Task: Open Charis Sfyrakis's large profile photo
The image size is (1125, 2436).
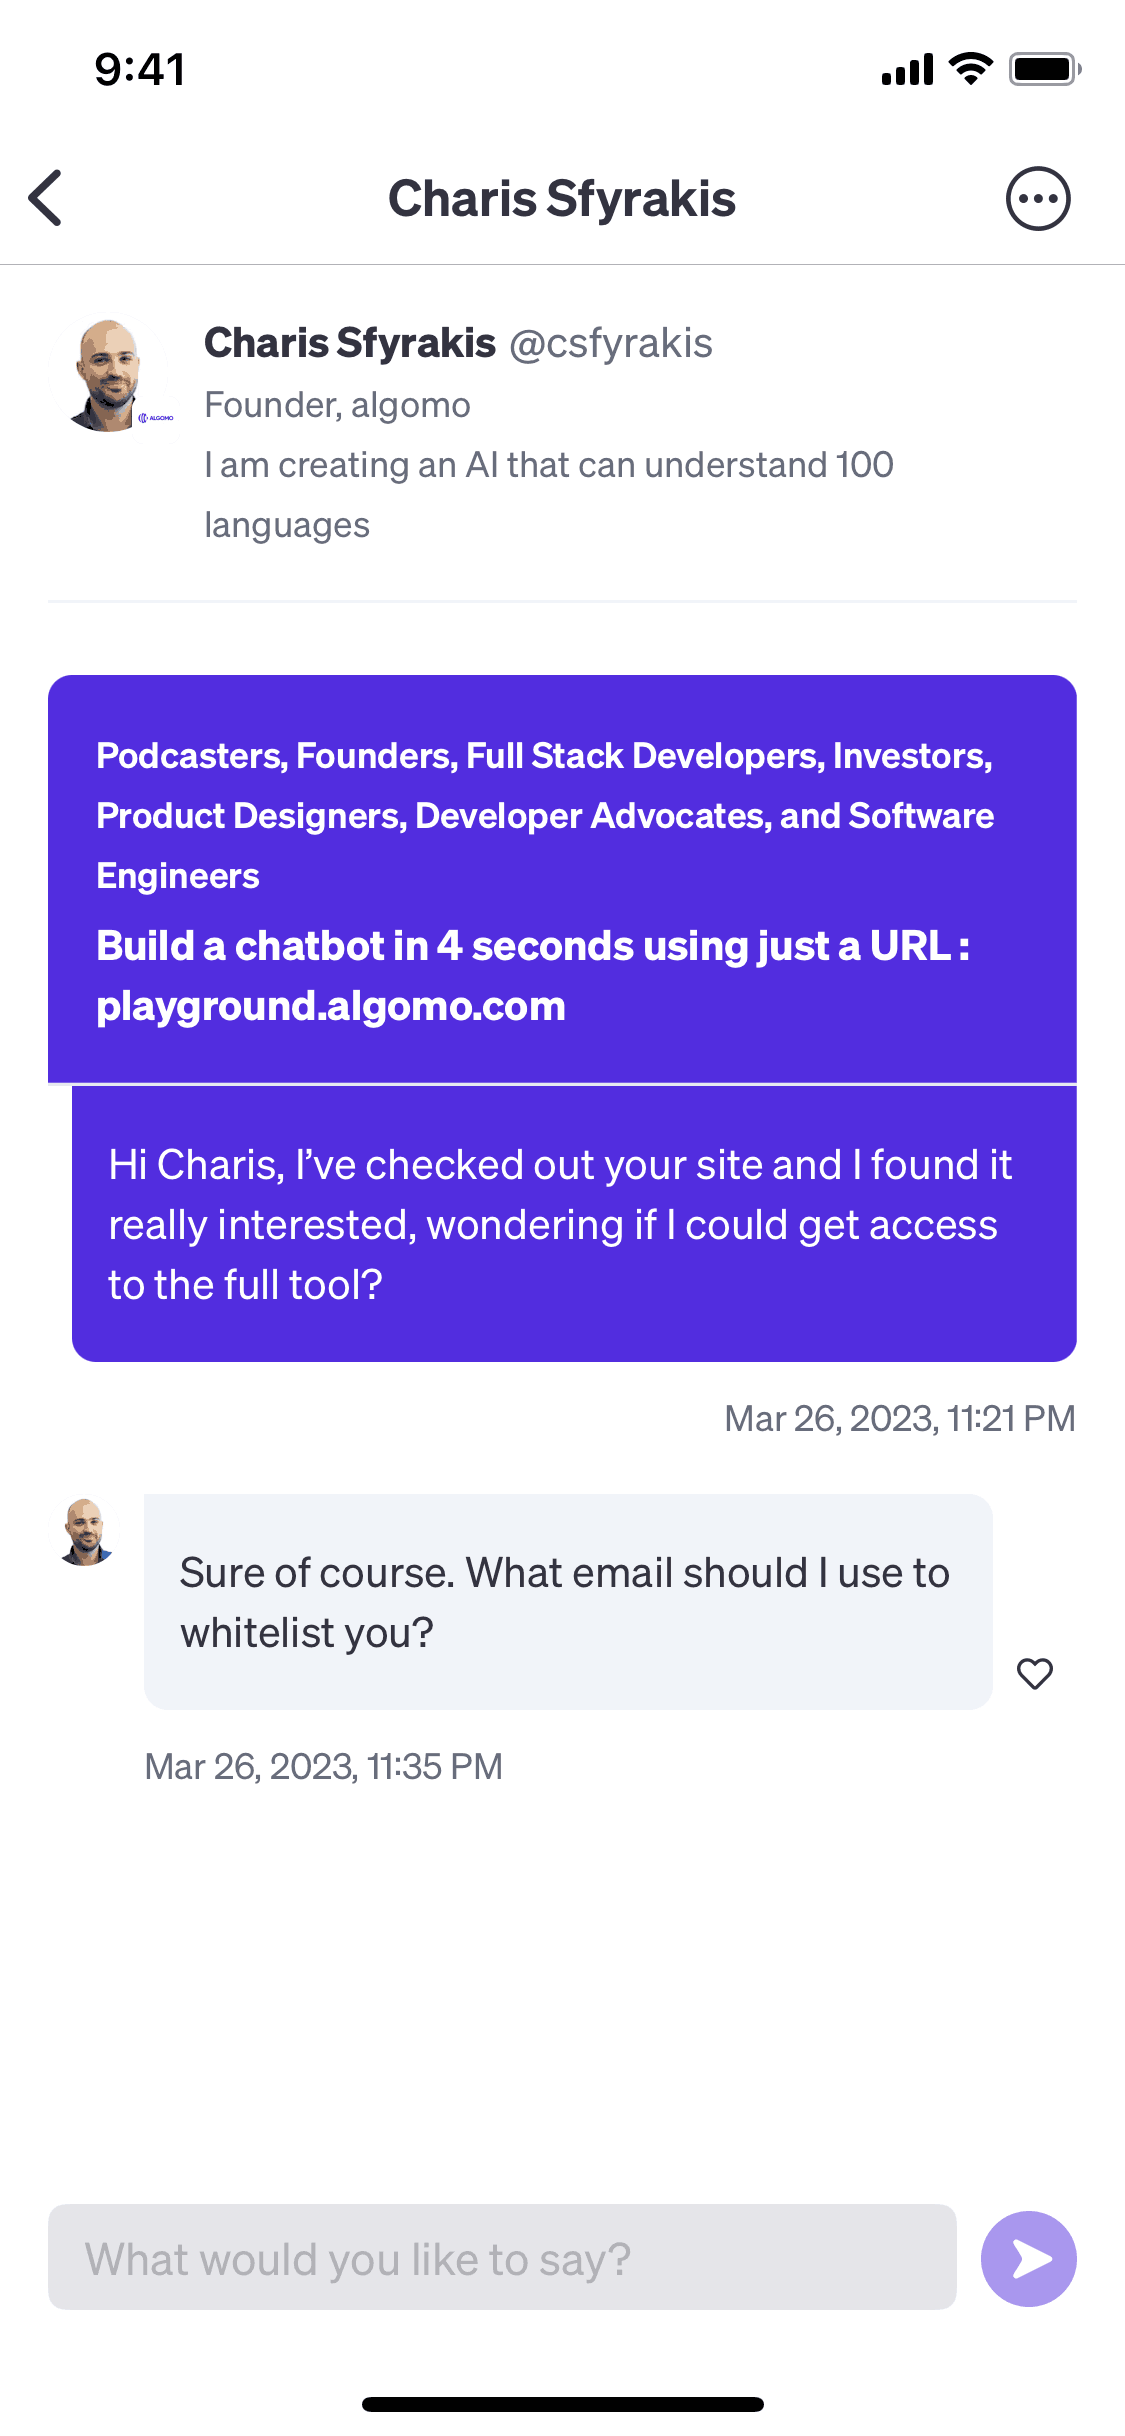Action: 108,376
